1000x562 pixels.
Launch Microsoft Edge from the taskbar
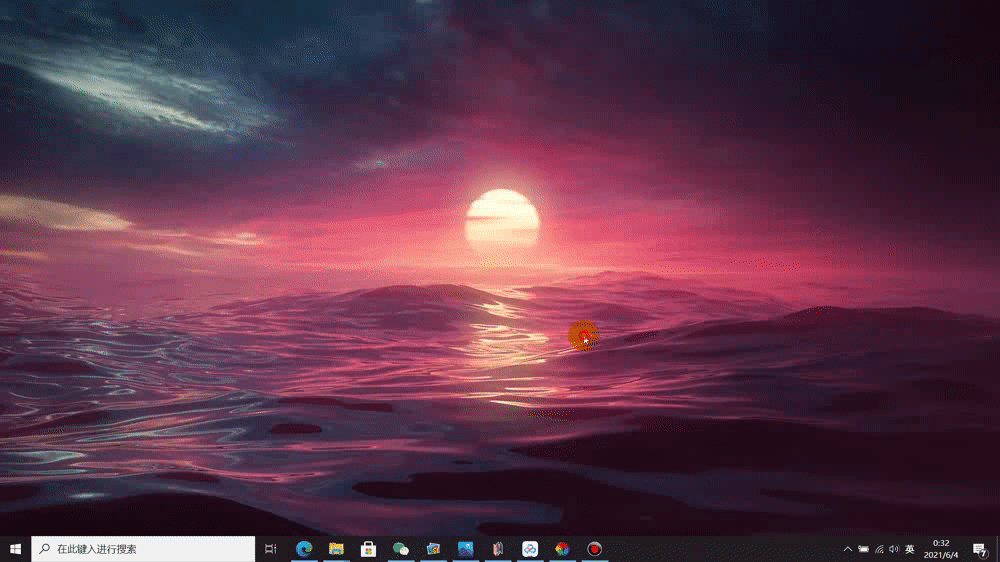click(304, 549)
